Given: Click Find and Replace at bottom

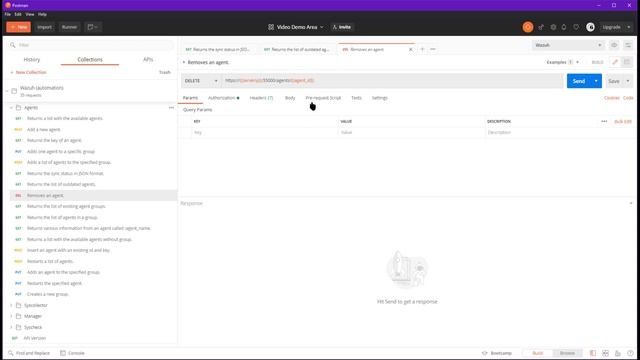Looking at the screenshot, I should (29, 353).
